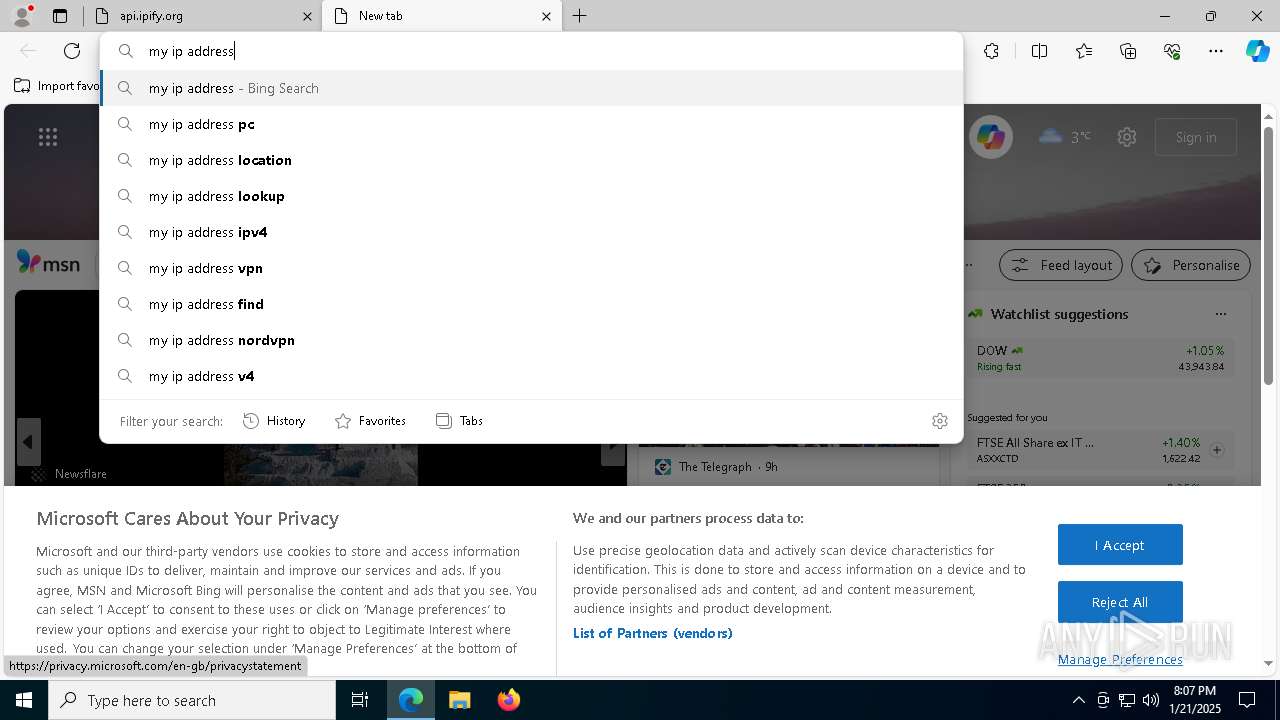Select 'my ip address vpn' suggestion
Viewport: 1280px width, 720px height.
[x=531, y=268]
